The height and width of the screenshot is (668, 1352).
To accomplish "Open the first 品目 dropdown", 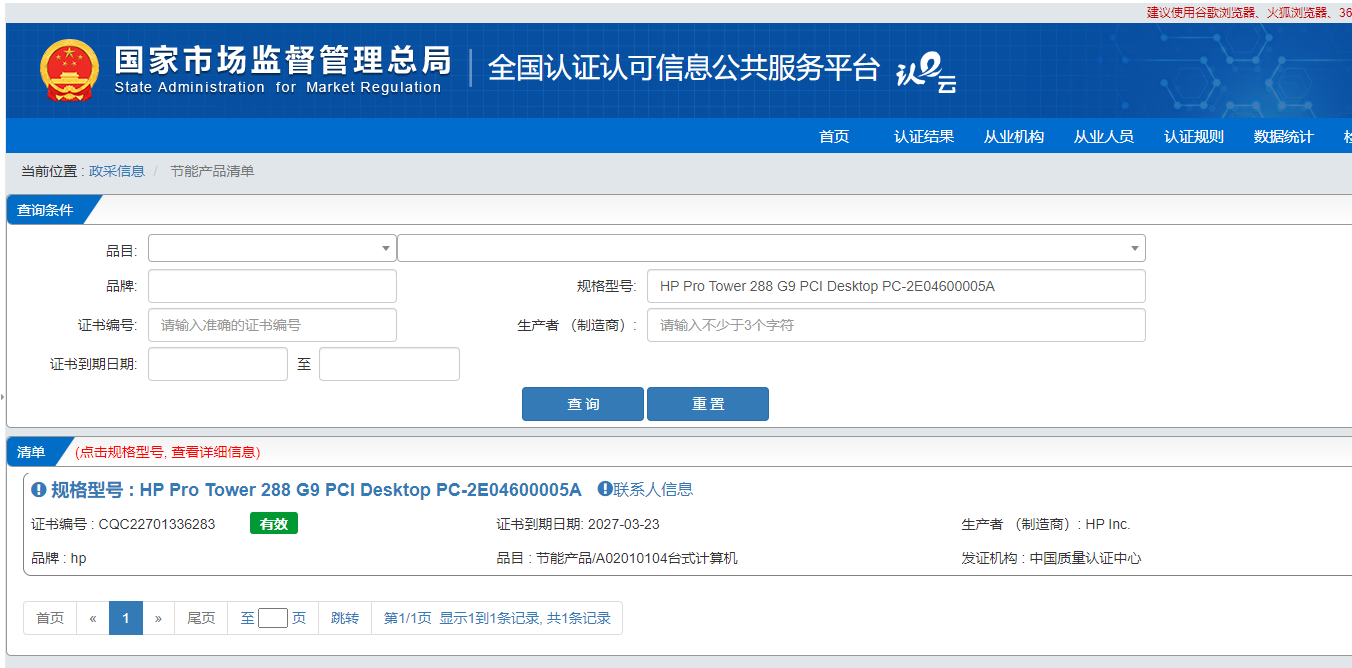I will coord(272,248).
